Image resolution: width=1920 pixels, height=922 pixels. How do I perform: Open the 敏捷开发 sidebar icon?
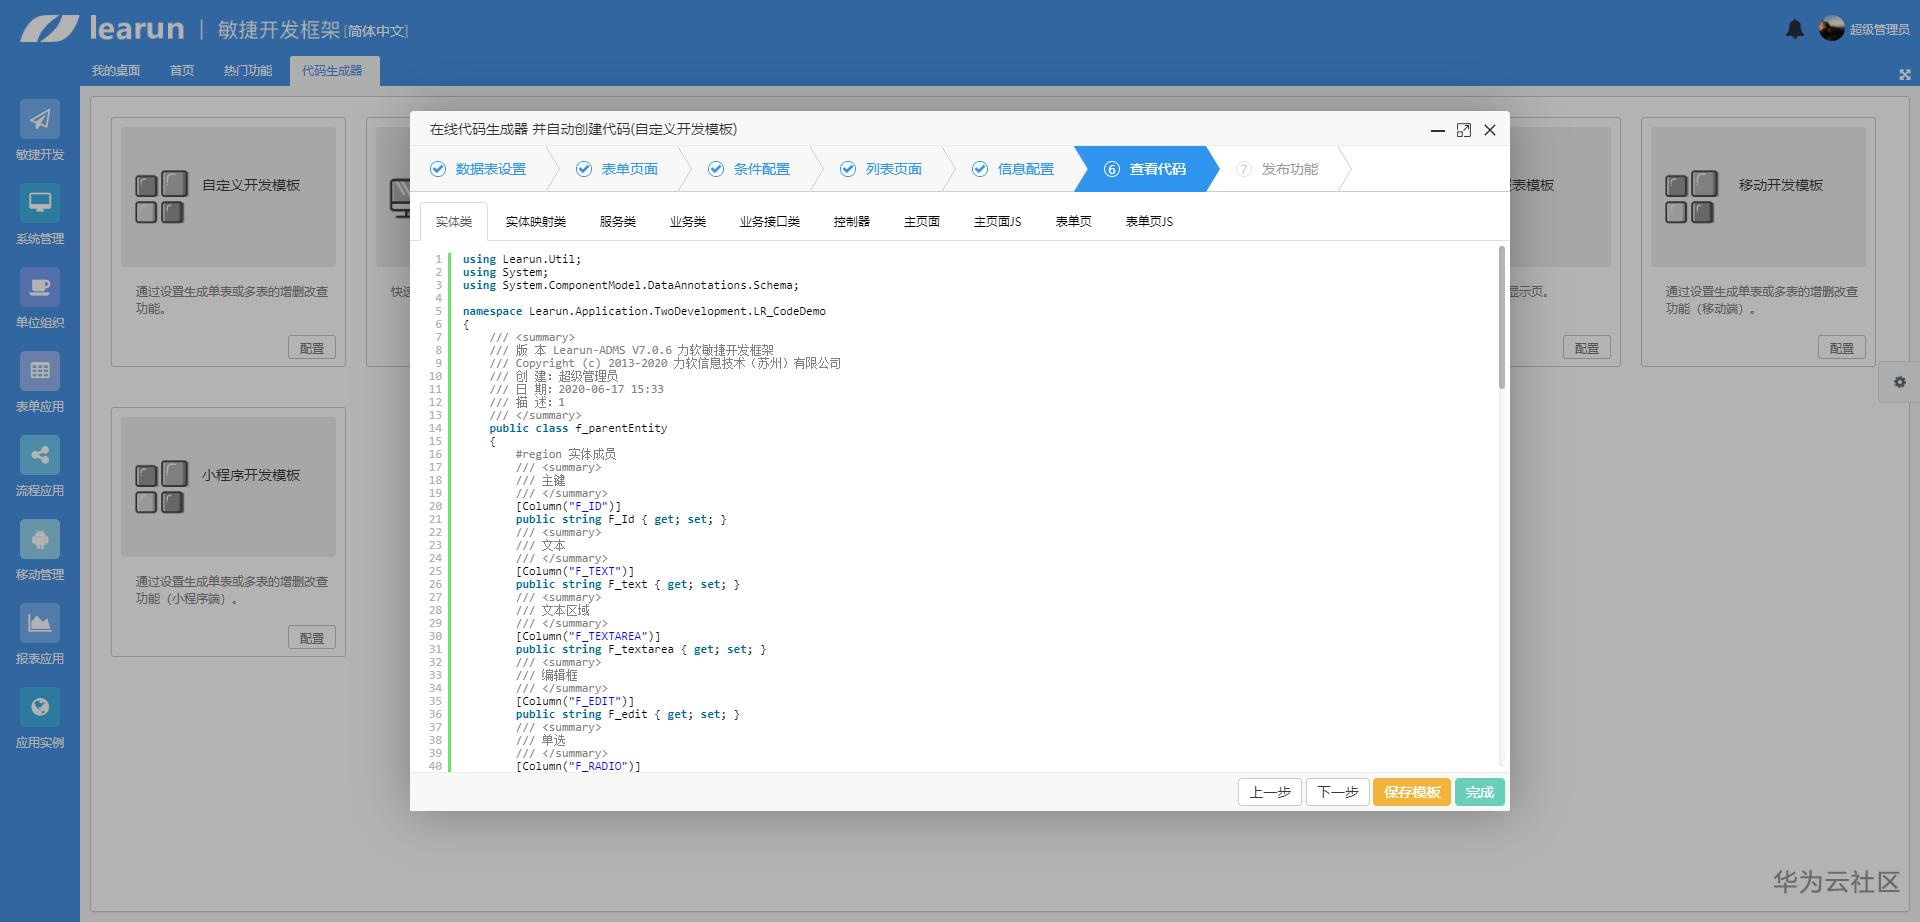tap(40, 119)
